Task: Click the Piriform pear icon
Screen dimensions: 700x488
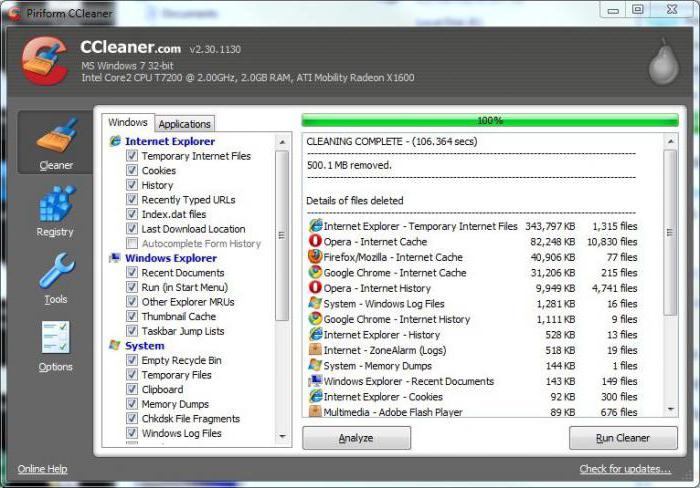Action: pos(663,63)
